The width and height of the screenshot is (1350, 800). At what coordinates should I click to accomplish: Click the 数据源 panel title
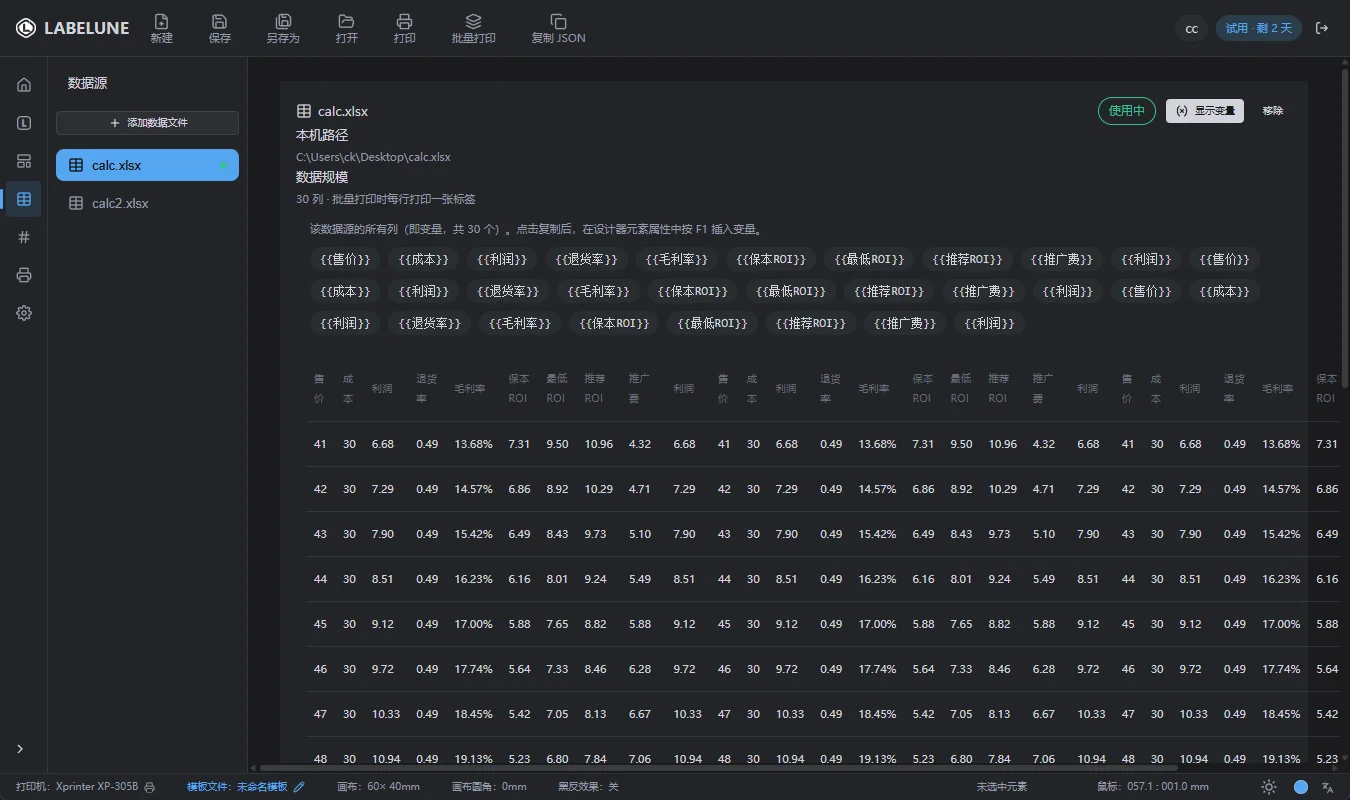click(x=87, y=84)
